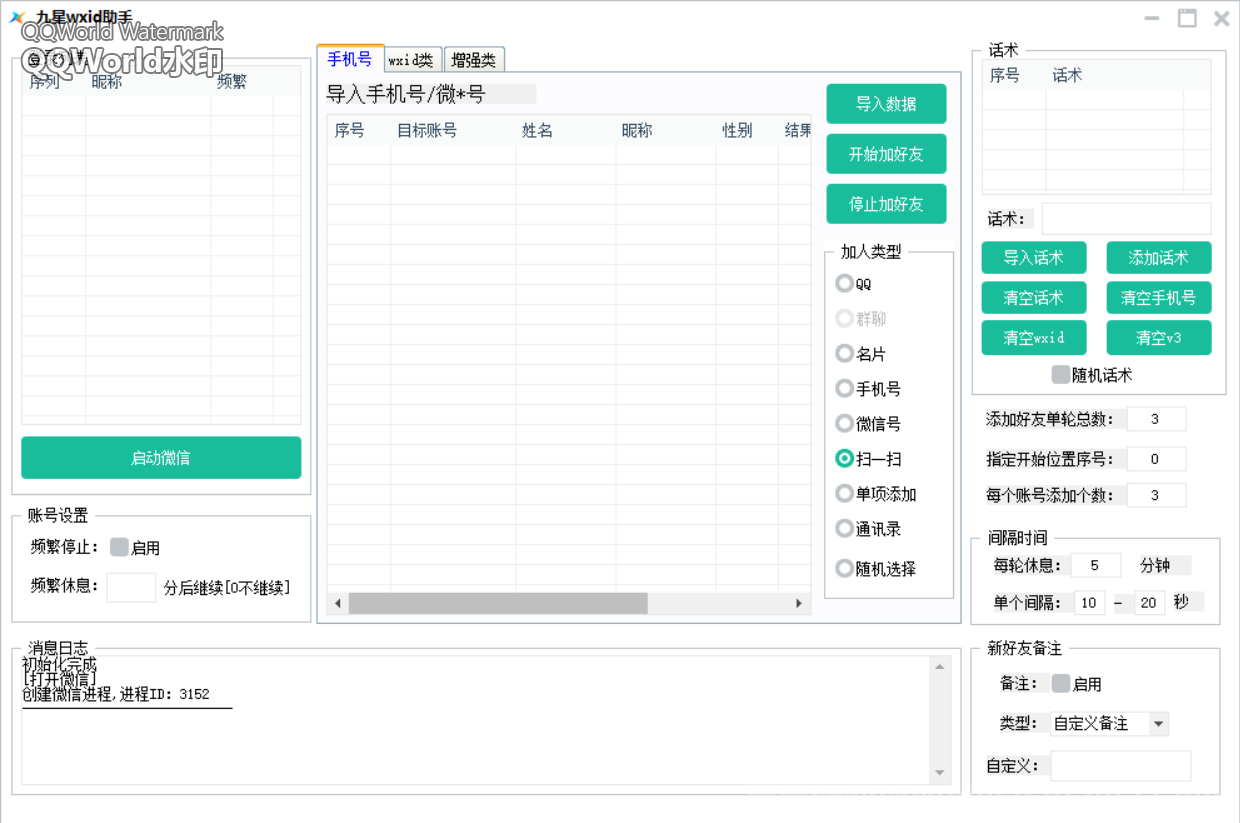The height and width of the screenshot is (823, 1240).
Task: Launch WeChat with 启动微信 button
Action: pos(161,458)
